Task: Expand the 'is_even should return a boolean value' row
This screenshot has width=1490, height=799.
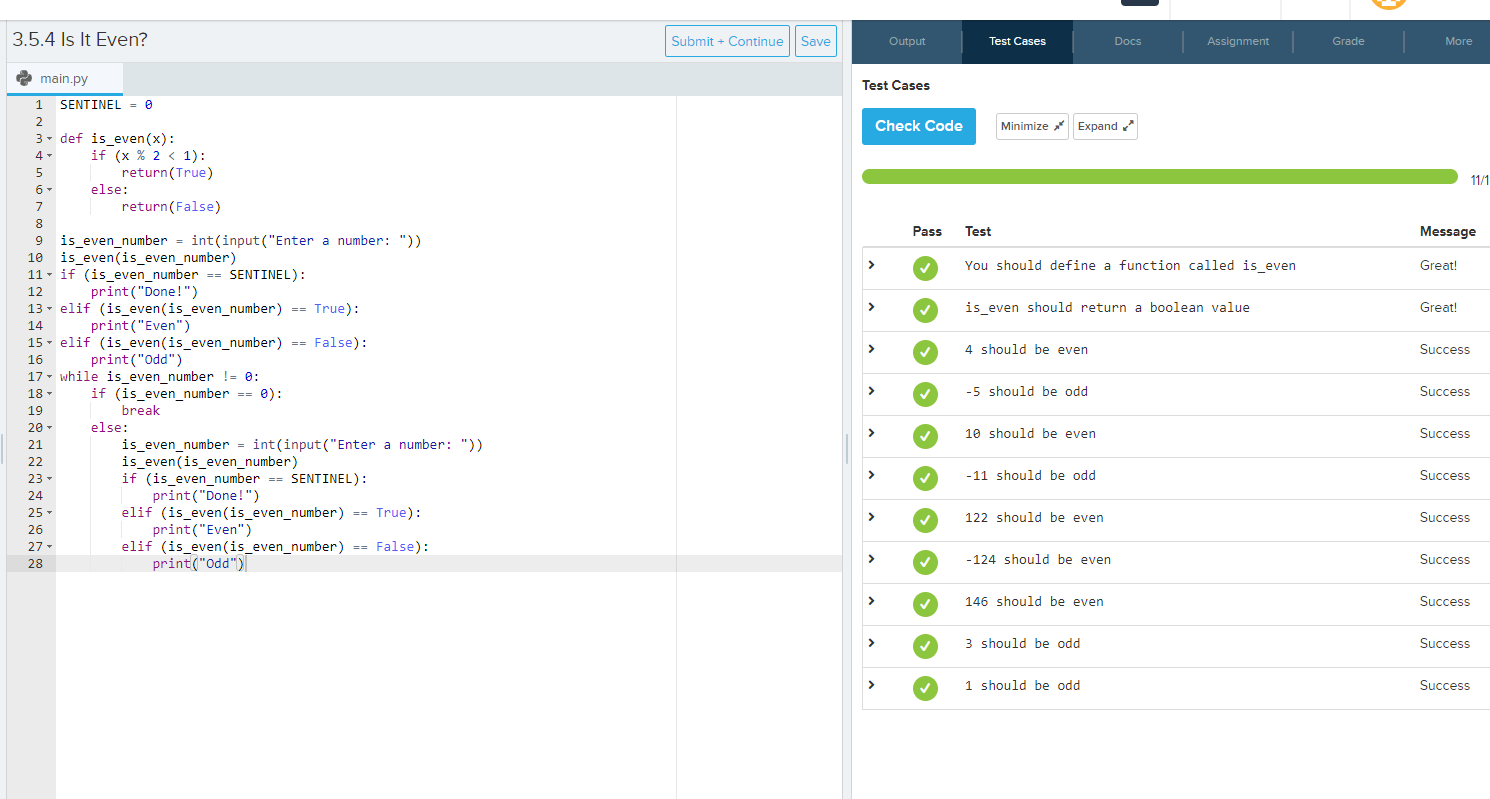Action: (871, 307)
